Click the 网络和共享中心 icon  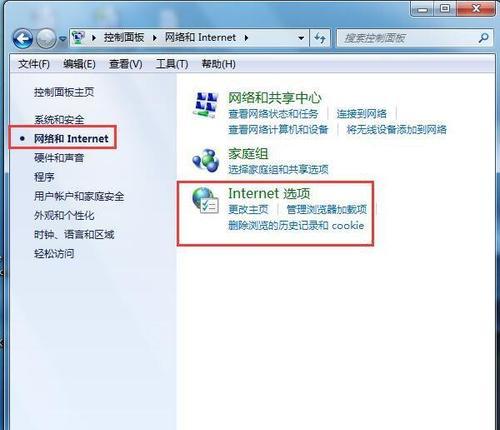(x=206, y=105)
